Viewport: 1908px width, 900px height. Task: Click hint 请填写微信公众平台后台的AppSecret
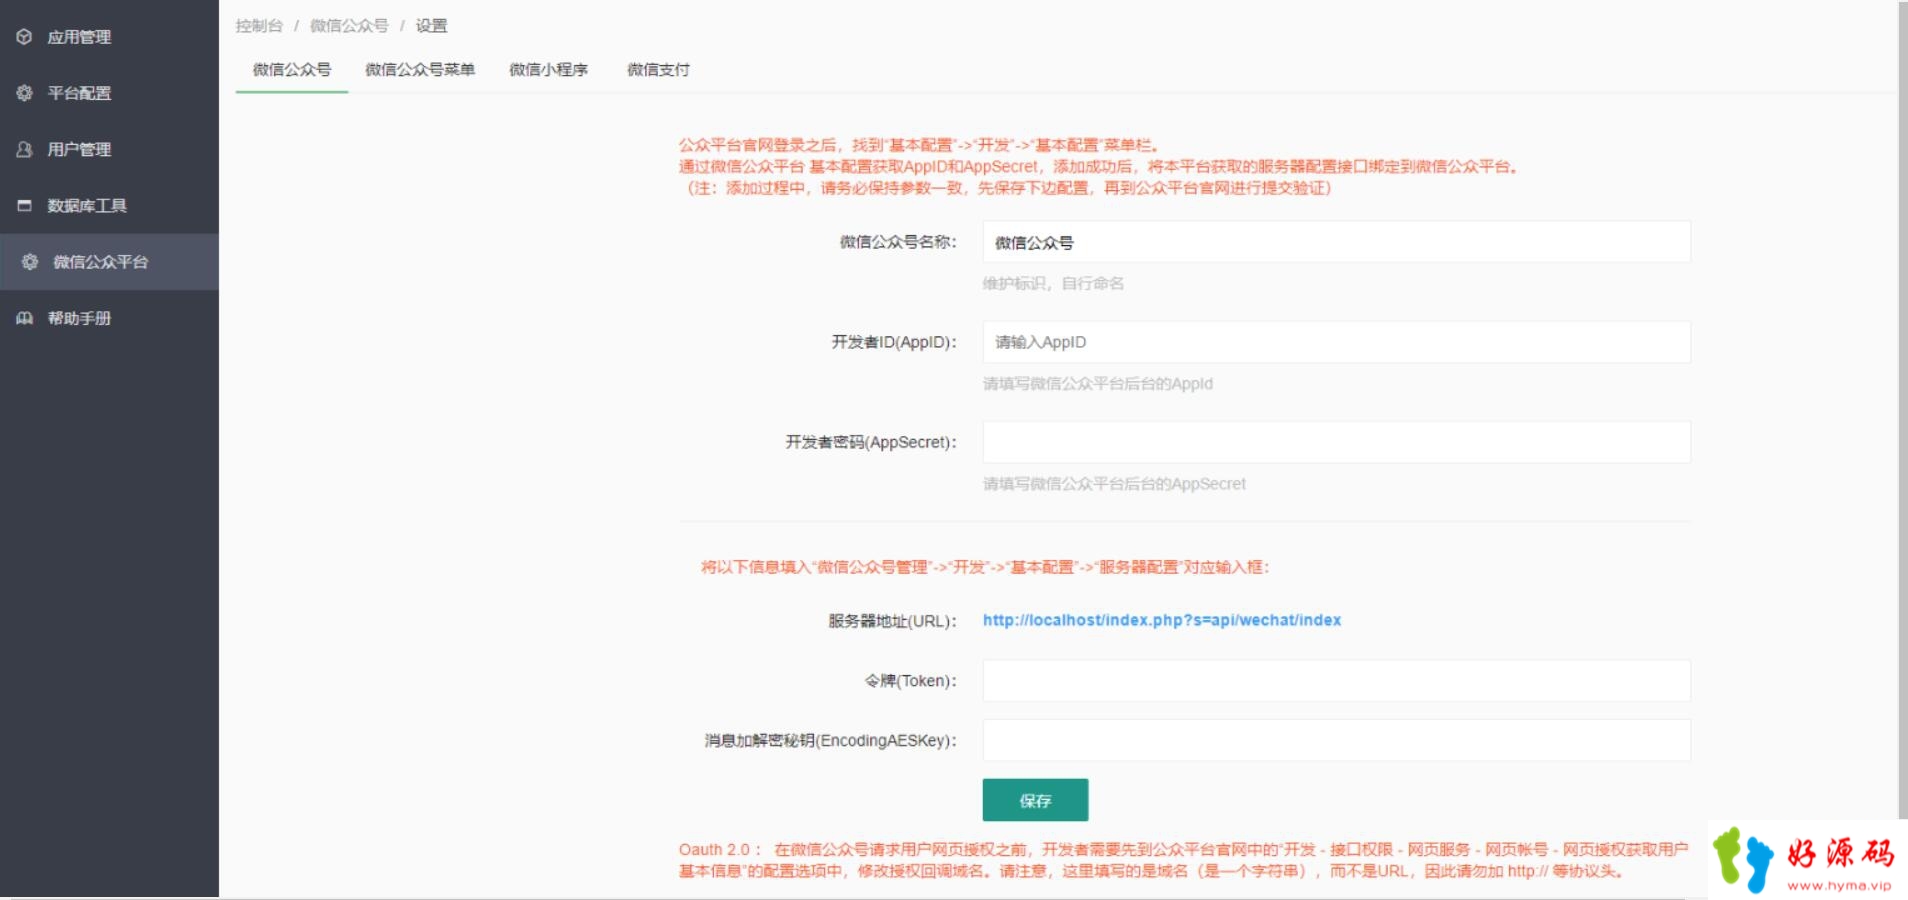pos(1114,484)
